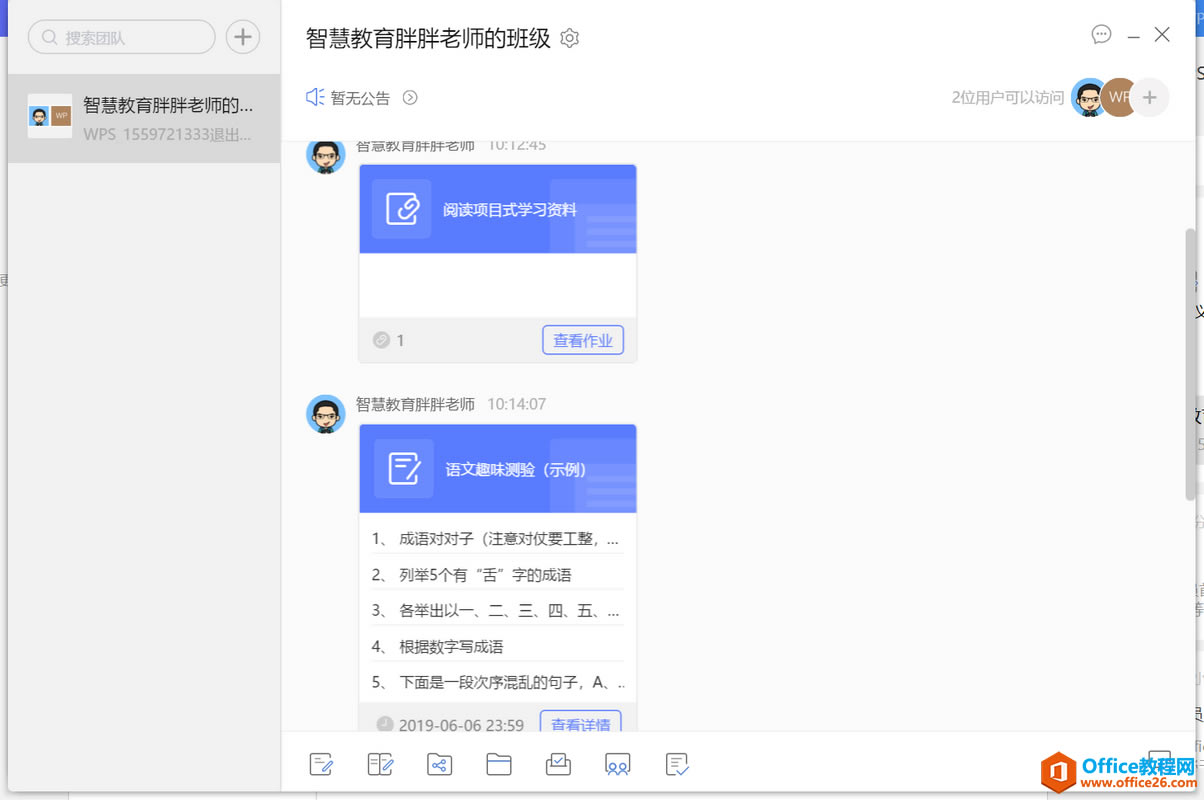Click the 暂无公告 announcement text
Viewport: 1204px width, 800px height.
[361, 97]
